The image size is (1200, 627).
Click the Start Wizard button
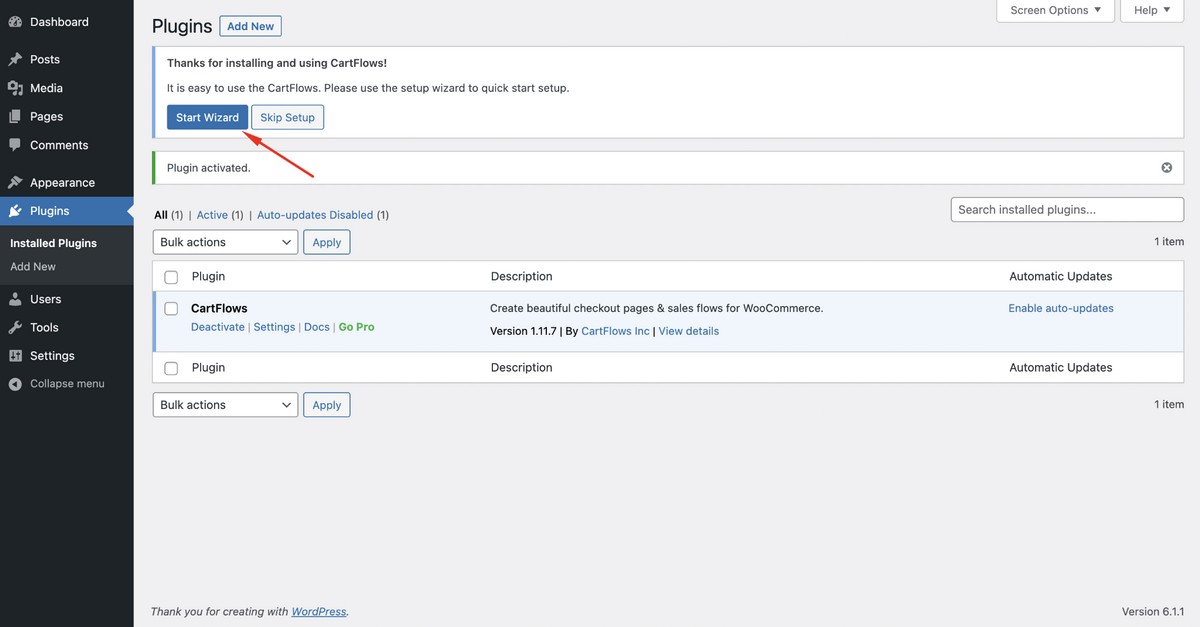coord(207,117)
